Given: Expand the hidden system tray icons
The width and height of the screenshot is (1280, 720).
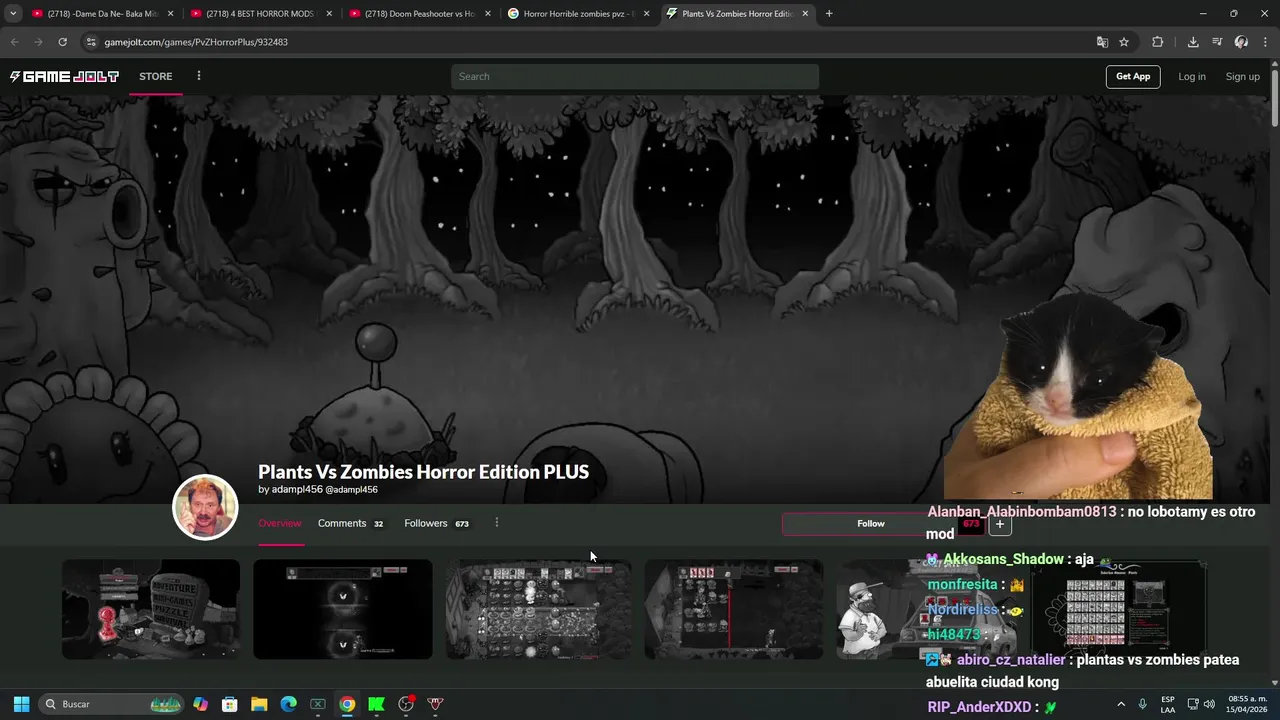Looking at the screenshot, I should tap(1121, 704).
